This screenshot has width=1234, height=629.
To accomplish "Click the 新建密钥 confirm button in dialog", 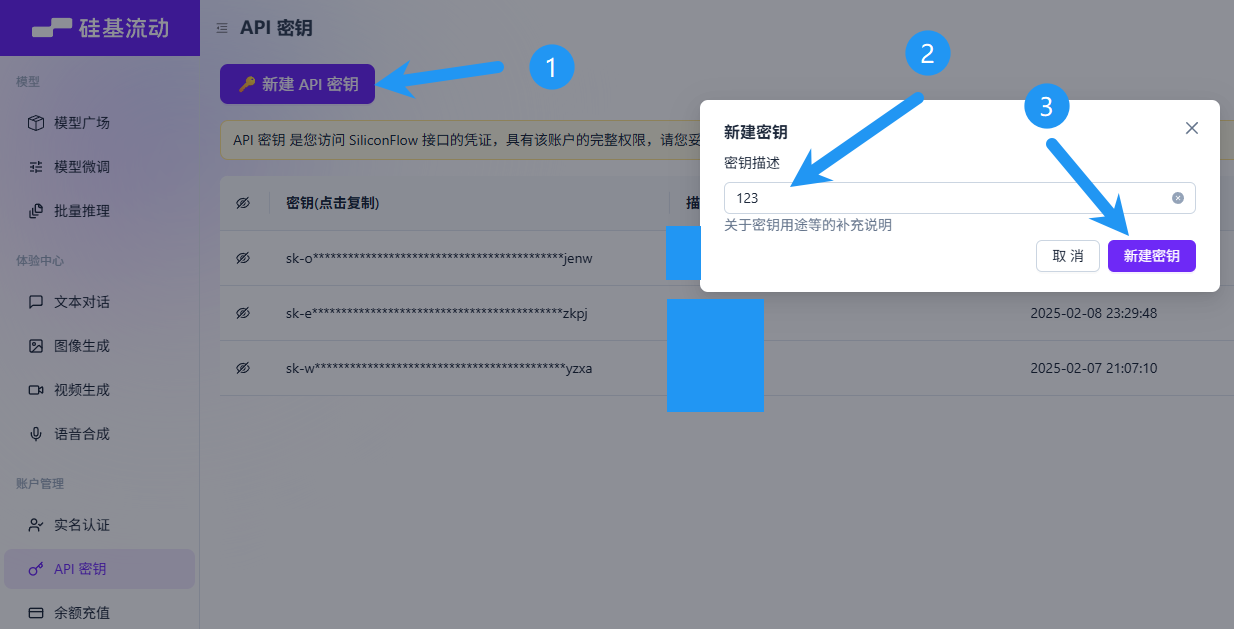I will point(1151,256).
